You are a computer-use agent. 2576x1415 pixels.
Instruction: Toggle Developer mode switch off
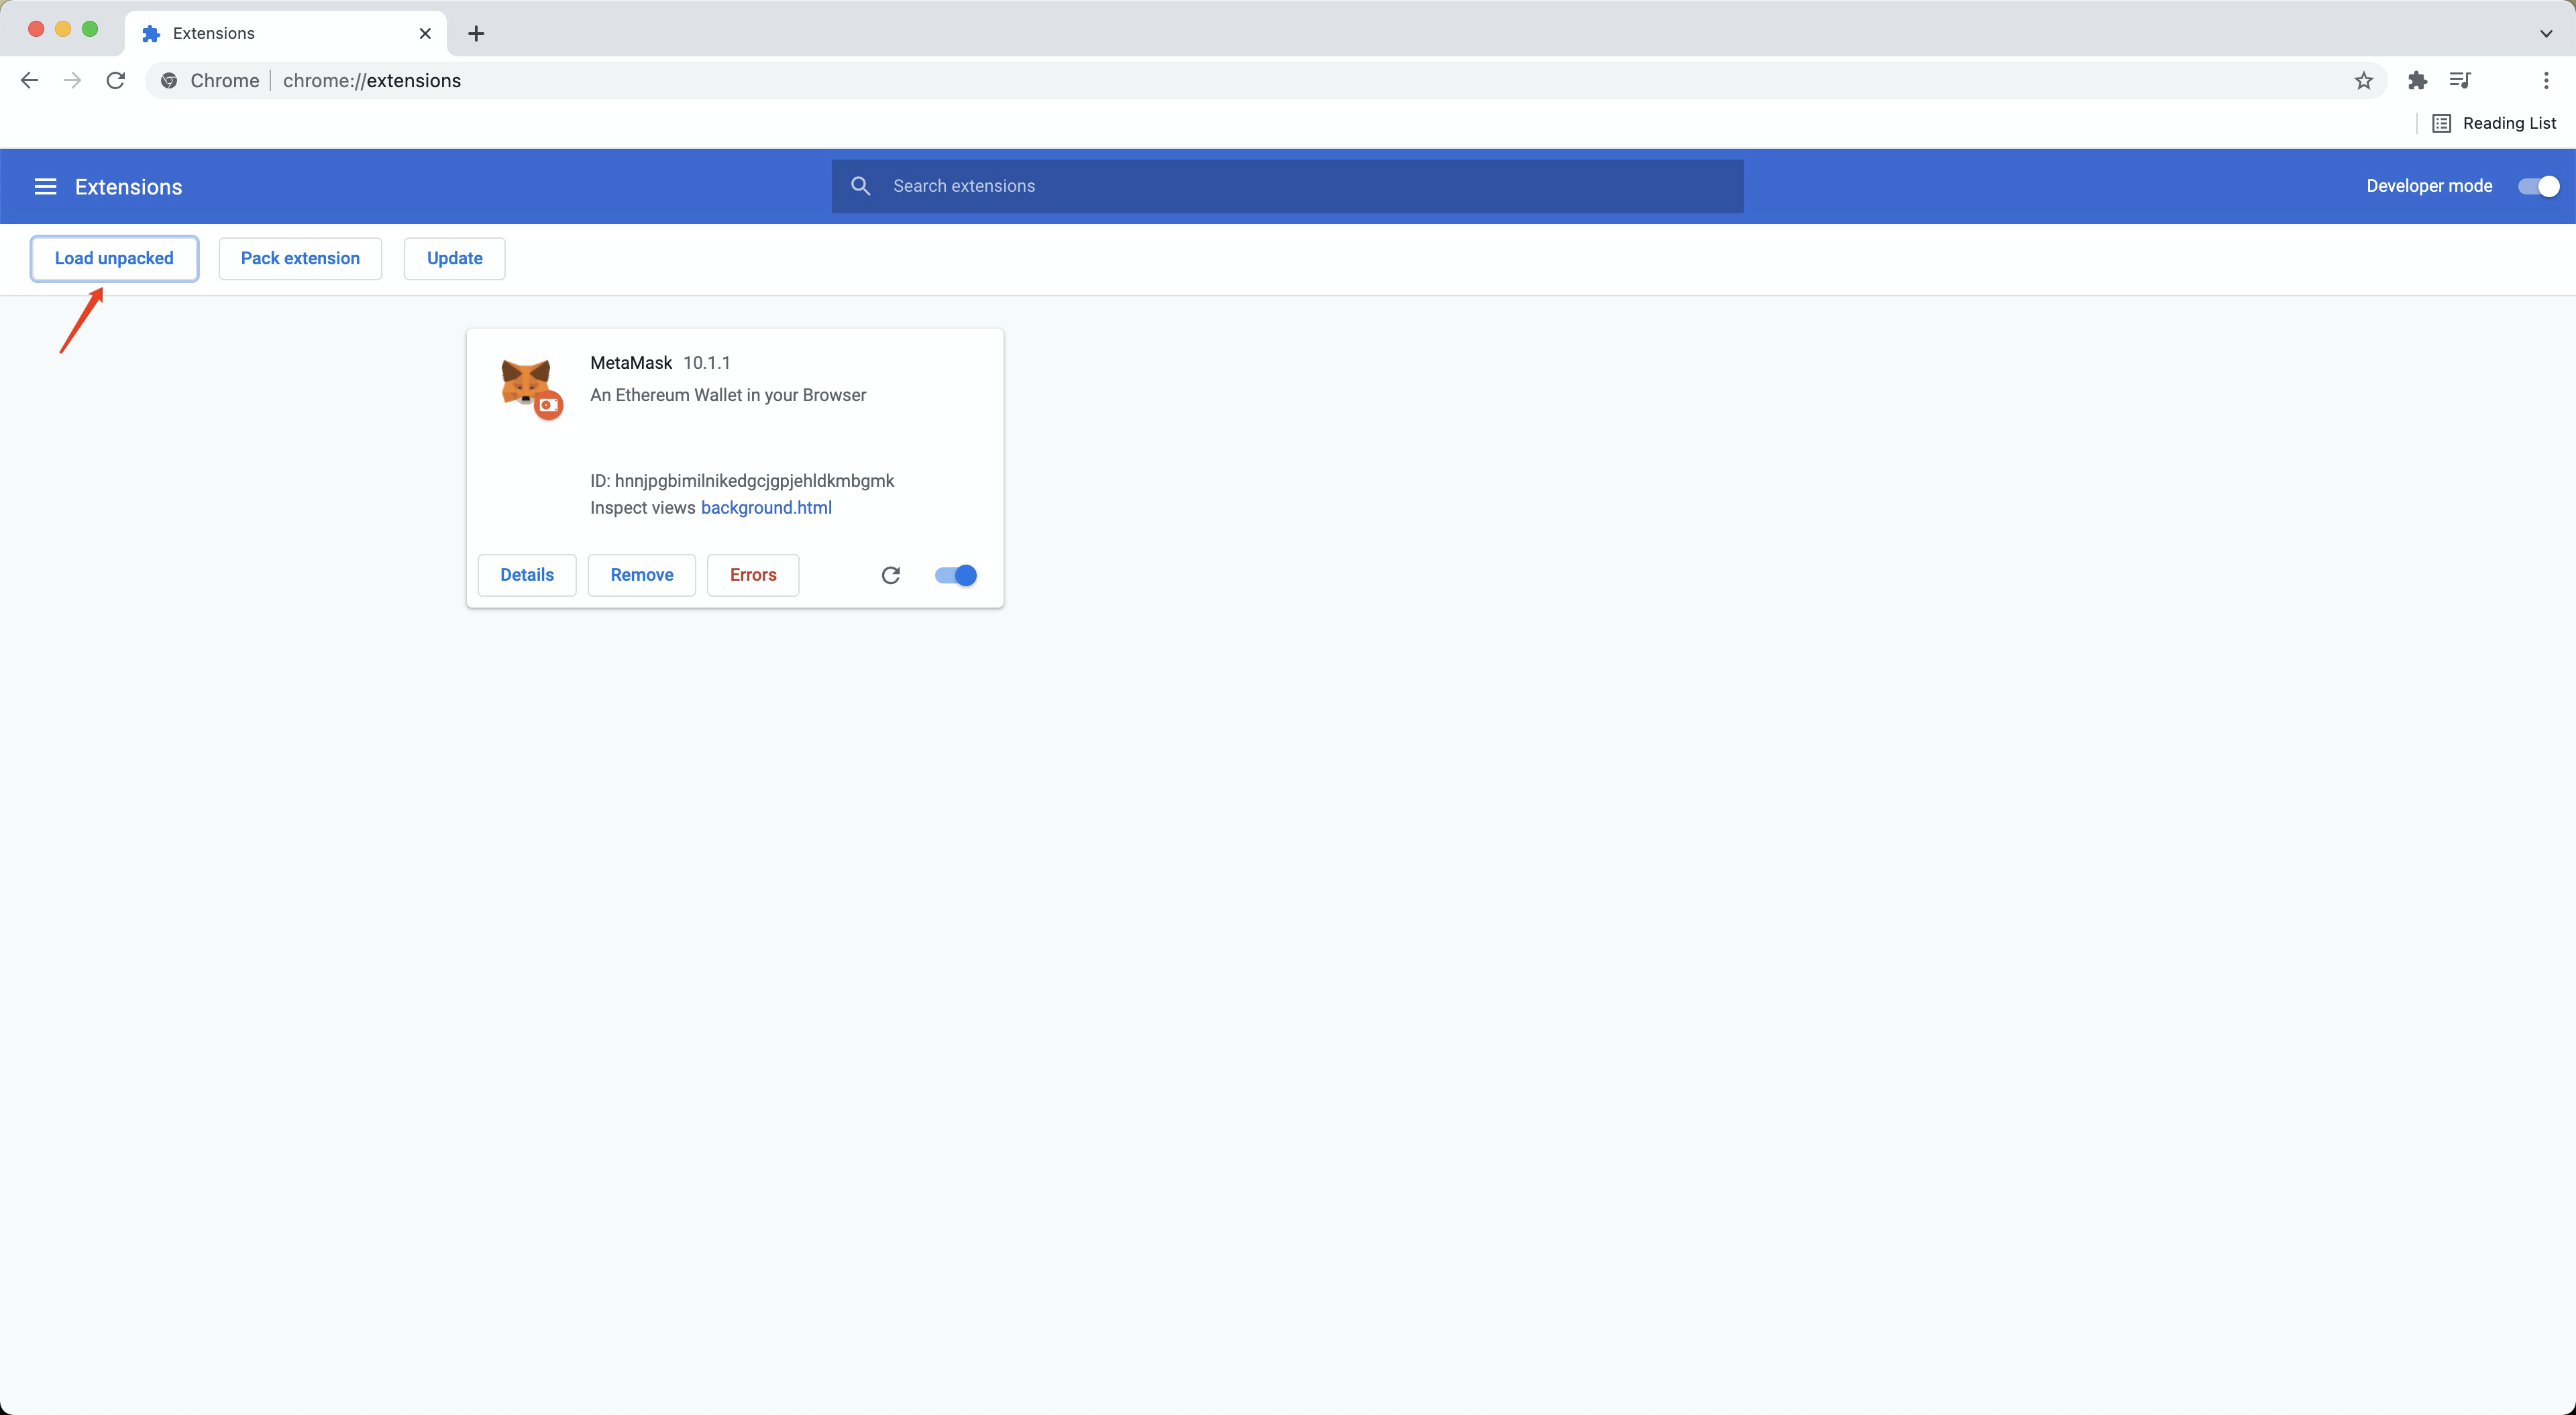pyautogui.click(x=2538, y=187)
